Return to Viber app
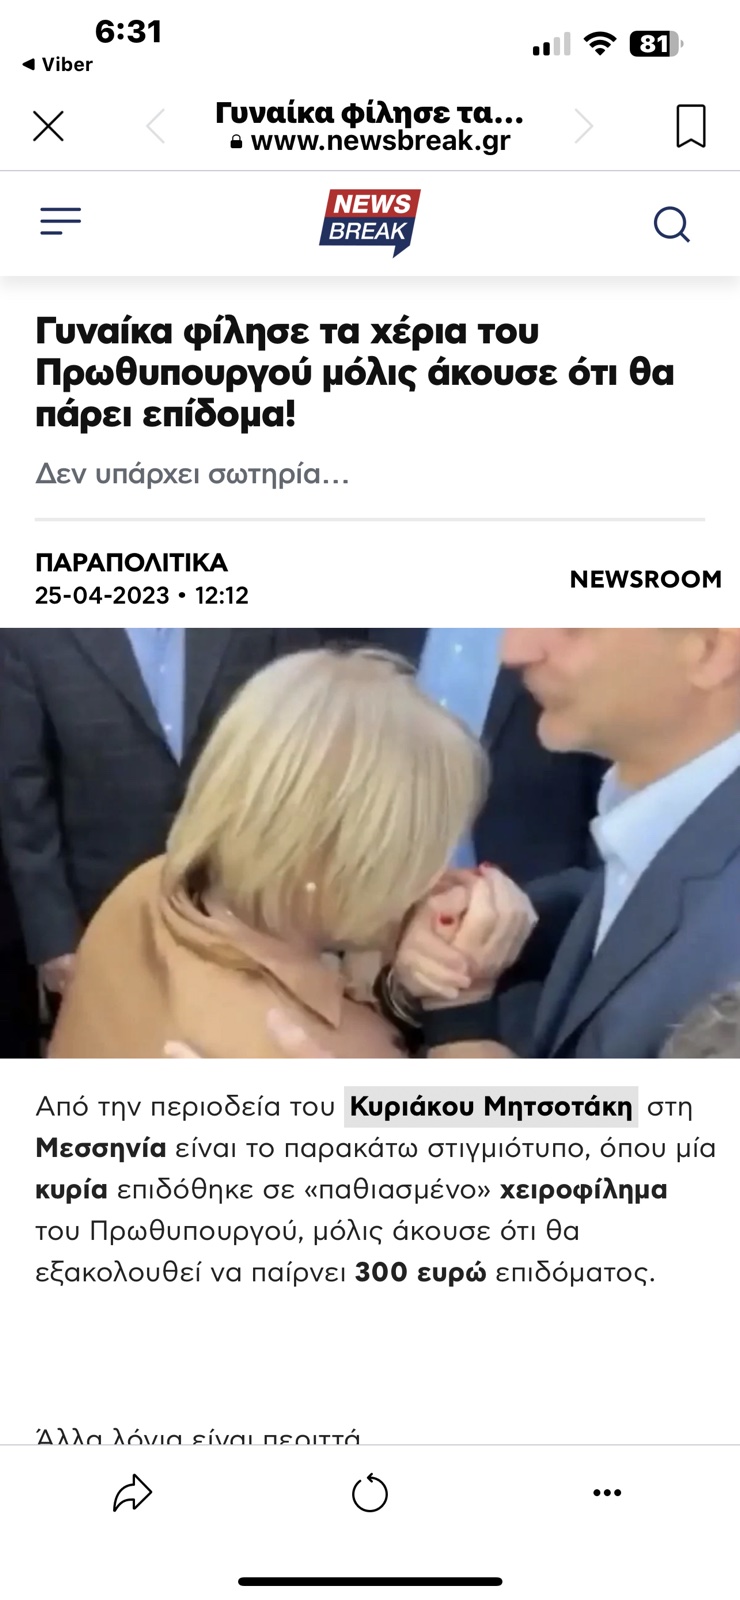 coord(57,64)
